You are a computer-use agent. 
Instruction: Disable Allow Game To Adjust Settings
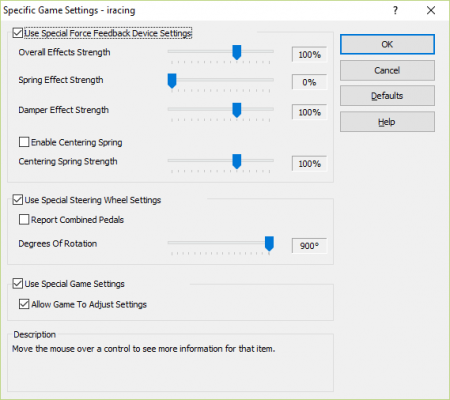[24, 304]
